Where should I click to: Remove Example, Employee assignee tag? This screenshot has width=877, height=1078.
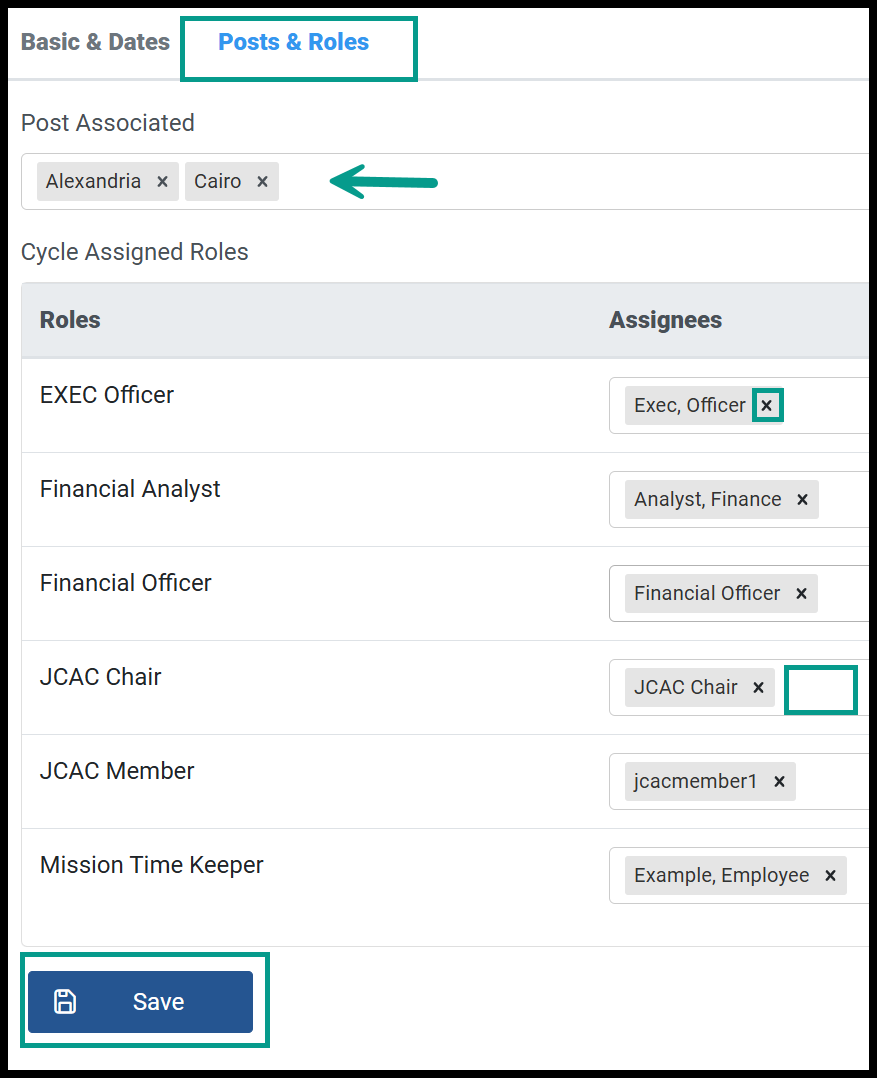point(830,875)
